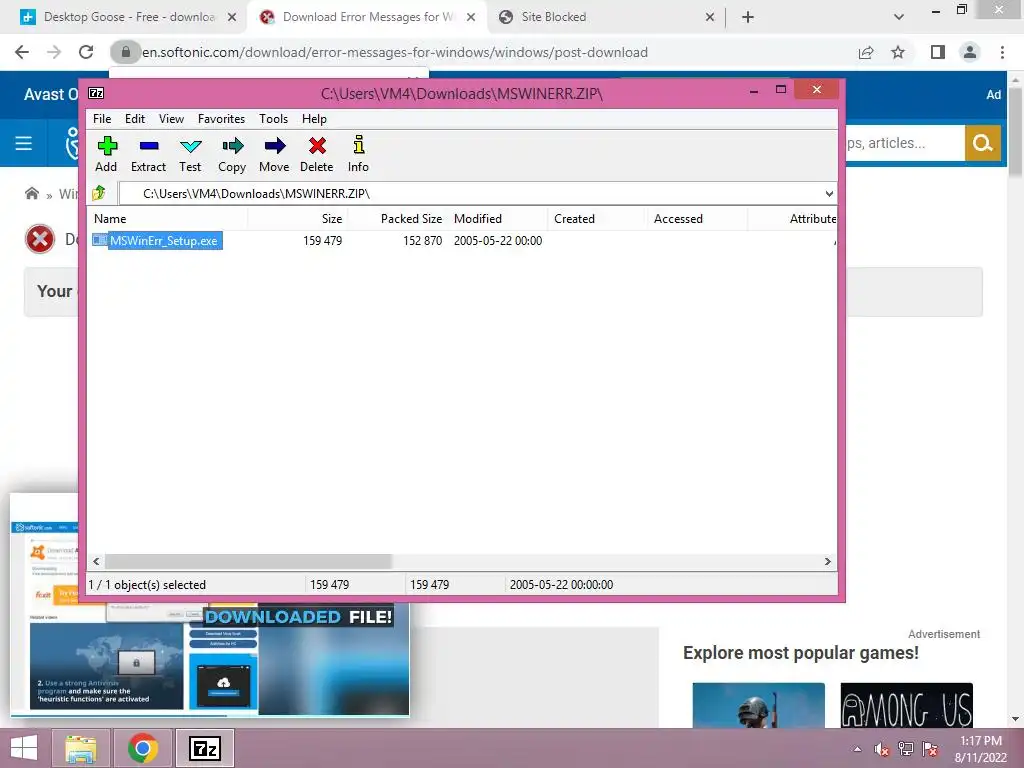Click the Attributes column header
The height and width of the screenshot is (768, 1024).
[792, 219]
